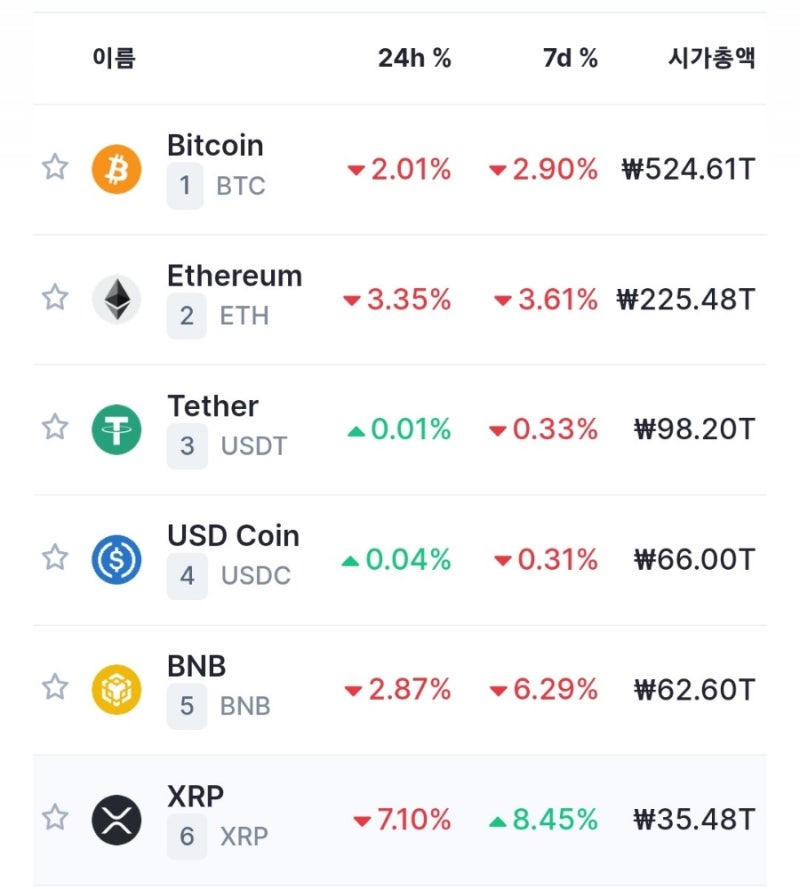Star Tether as a favorite
Screen dimensions: 800x889
point(55,426)
